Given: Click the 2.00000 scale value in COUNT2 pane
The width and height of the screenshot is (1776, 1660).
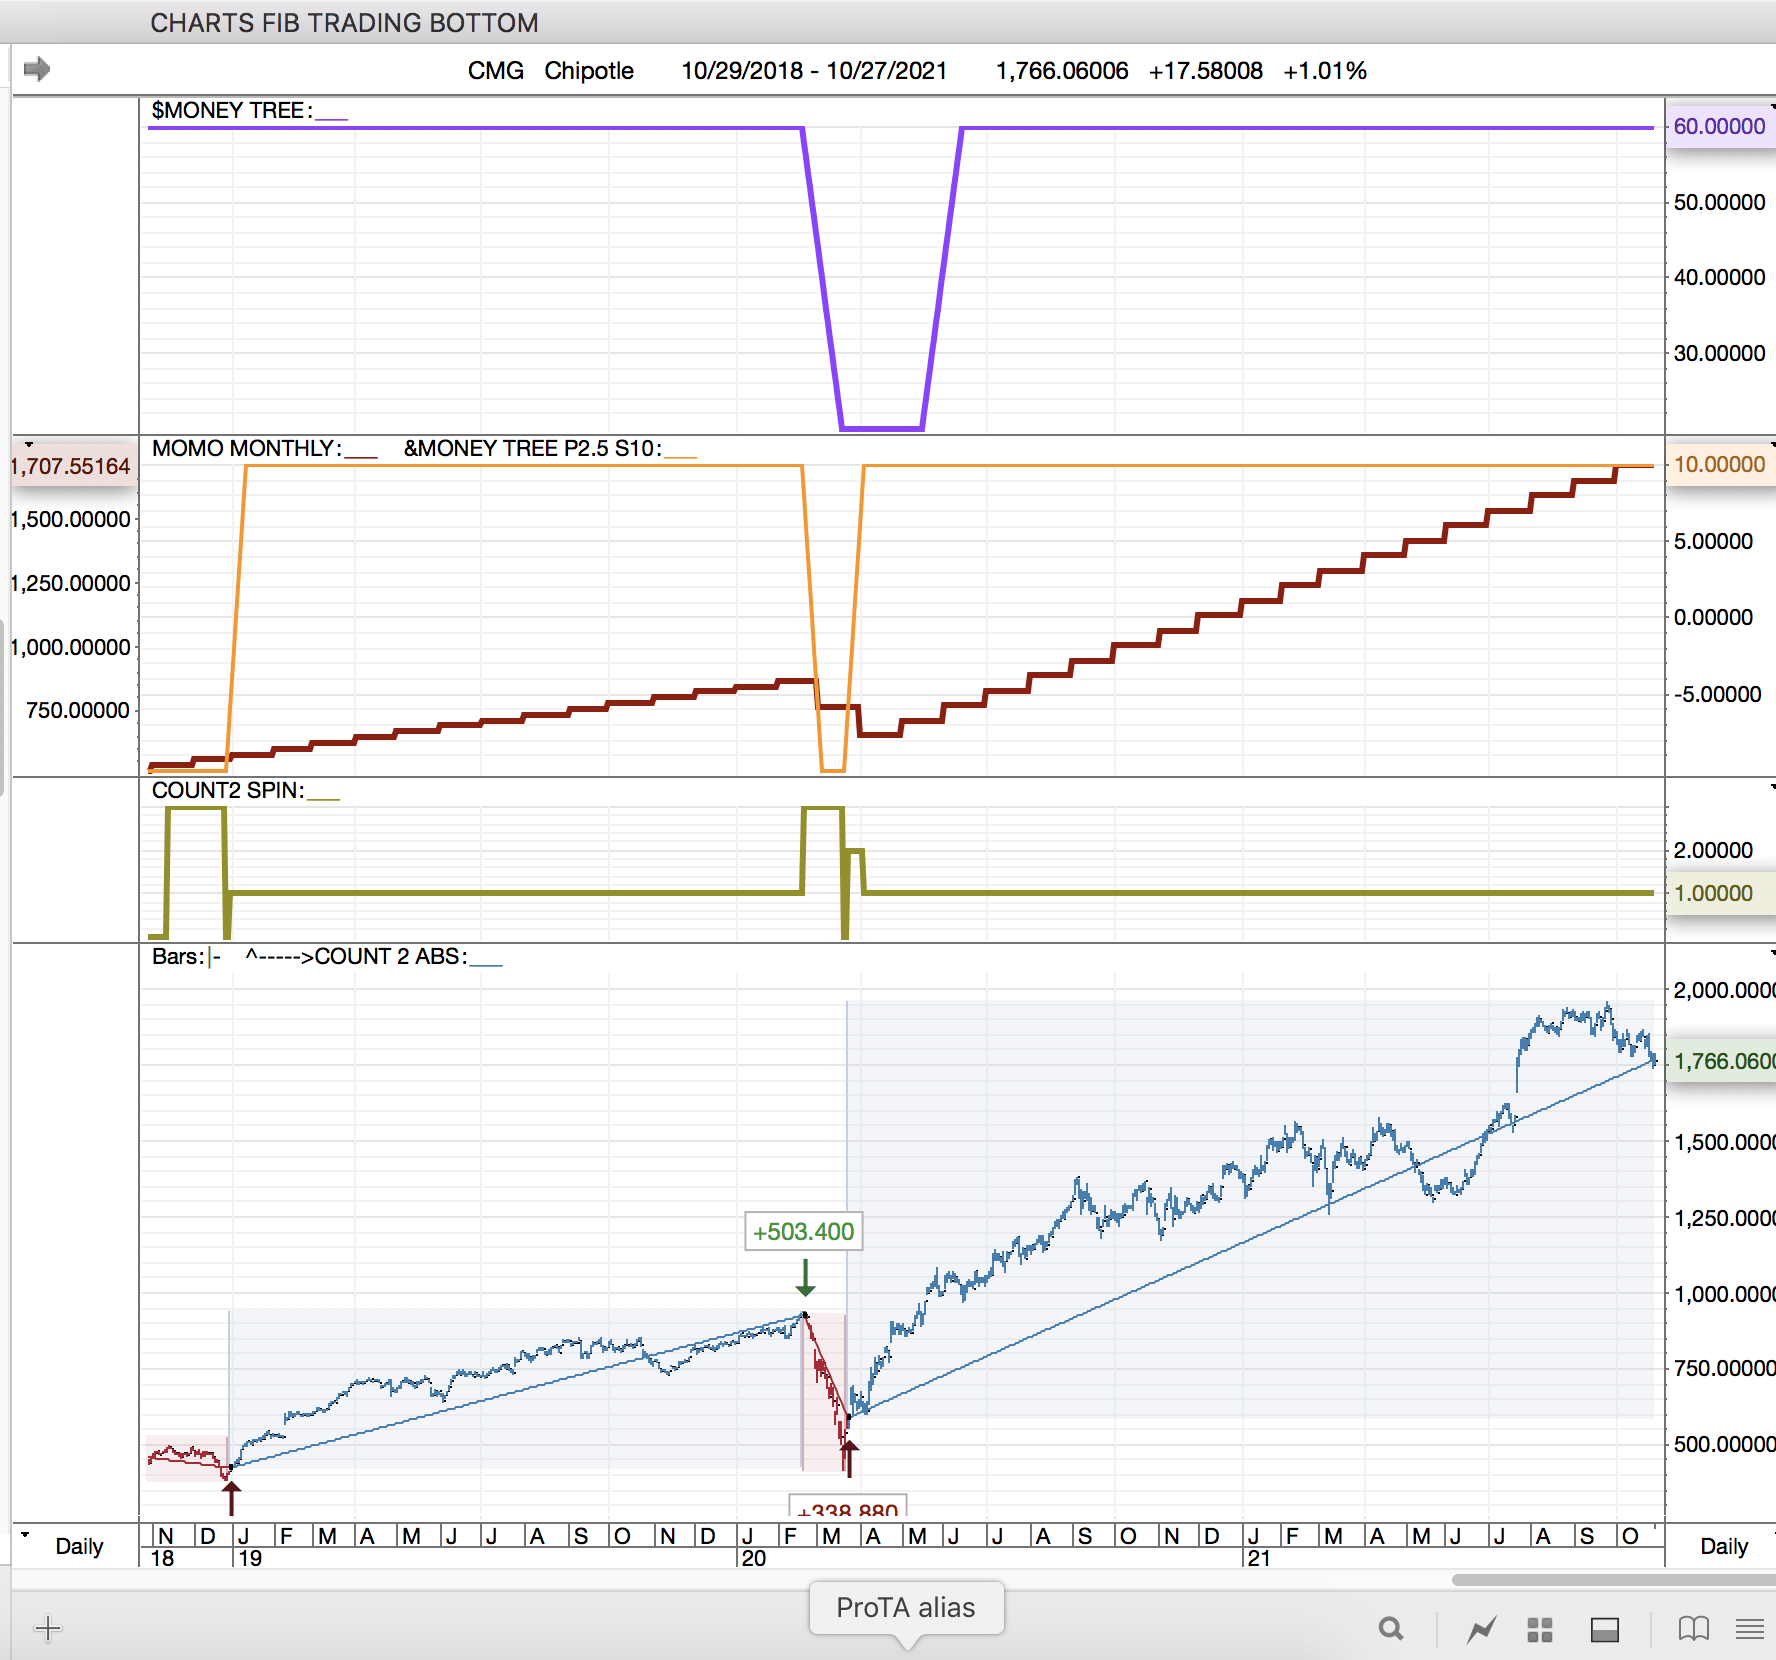Looking at the screenshot, I should pos(1713,850).
